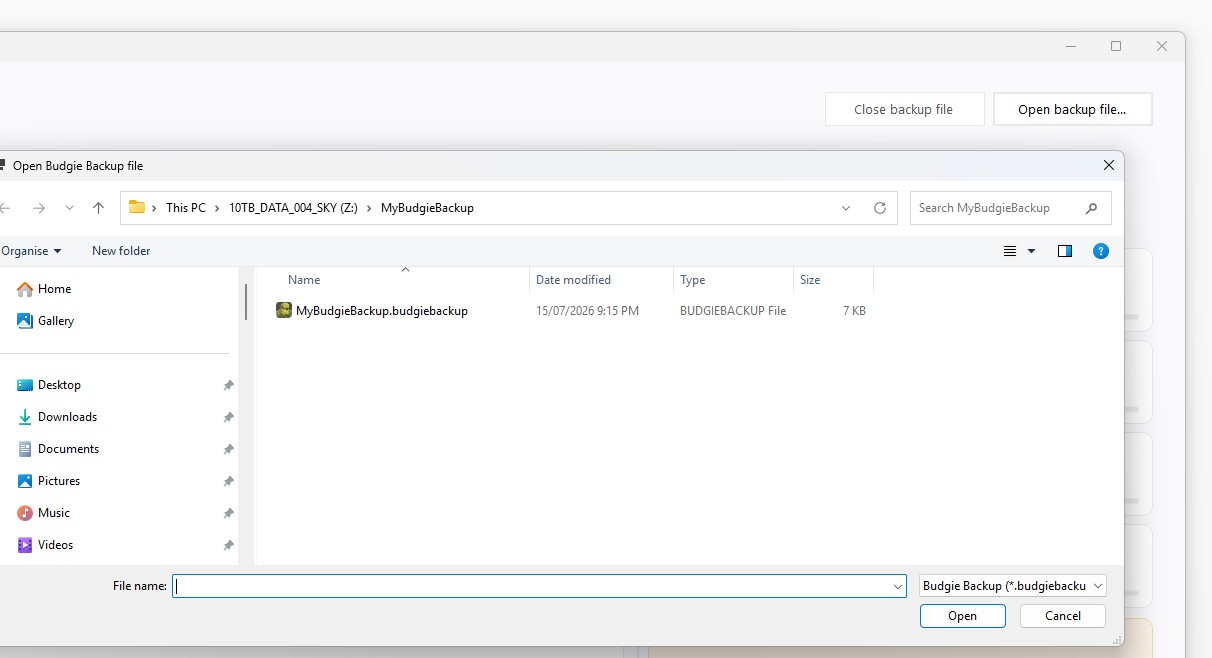The height and width of the screenshot is (658, 1212).
Task: Expand the address bar previous locations dropdown
Action: [846, 208]
